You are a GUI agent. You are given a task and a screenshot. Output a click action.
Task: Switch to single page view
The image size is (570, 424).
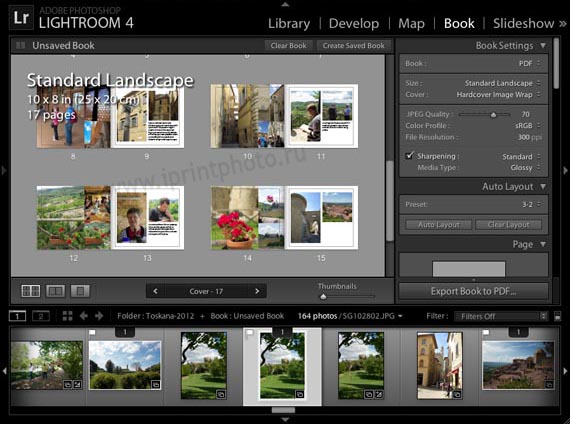pos(80,291)
